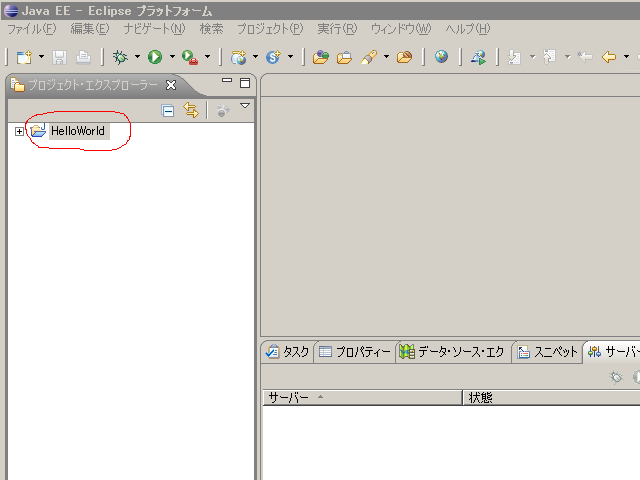Open the Run dropdown arrow
Screen dimensions: 640x480
172,57
